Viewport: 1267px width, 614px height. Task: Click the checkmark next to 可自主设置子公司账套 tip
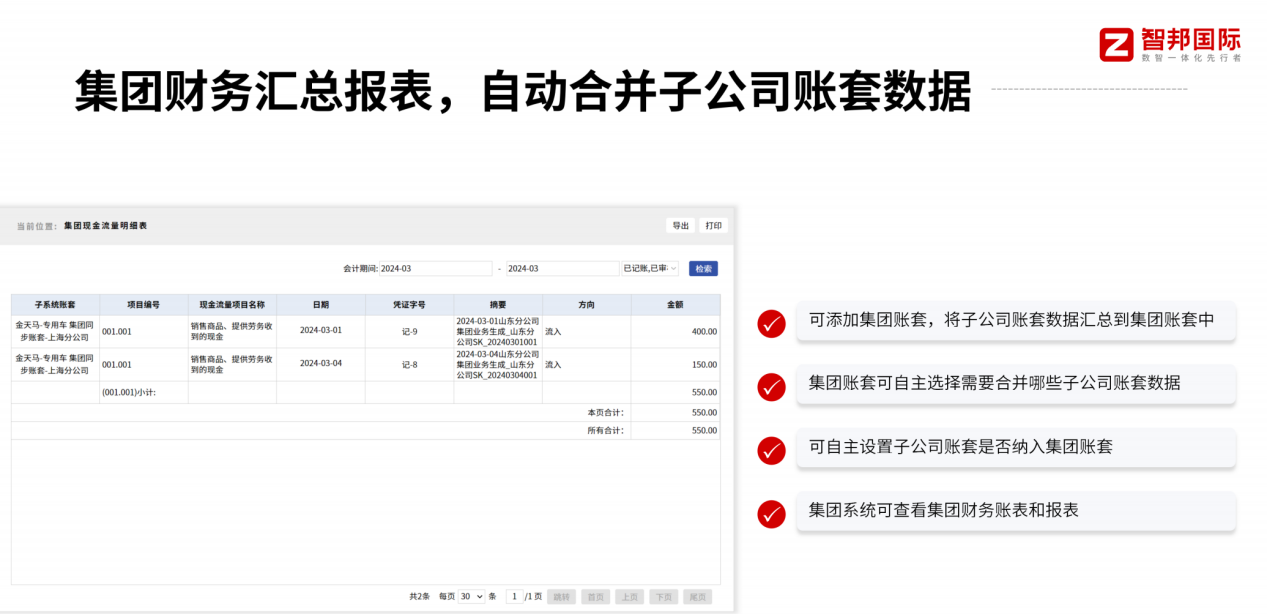click(x=770, y=451)
